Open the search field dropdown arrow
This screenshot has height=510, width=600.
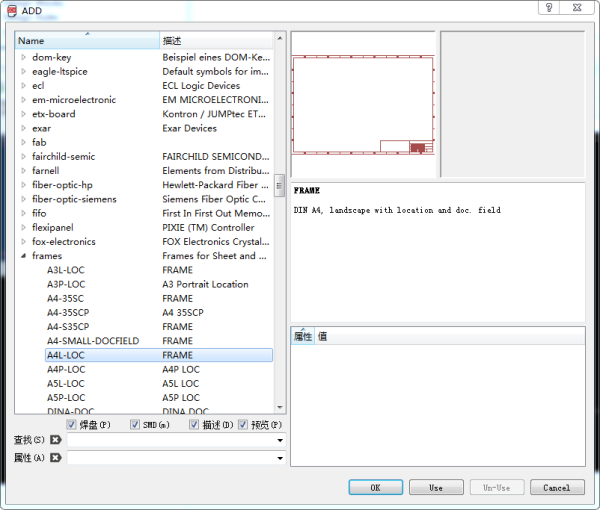pos(280,440)
